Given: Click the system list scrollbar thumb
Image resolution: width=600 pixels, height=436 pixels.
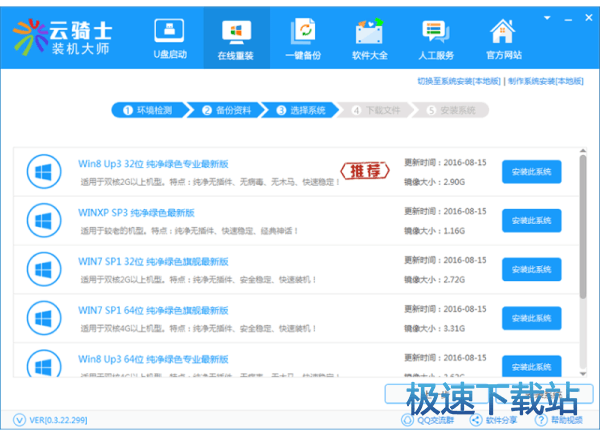Looking at the screenshot, I should [x=583, y=226].
